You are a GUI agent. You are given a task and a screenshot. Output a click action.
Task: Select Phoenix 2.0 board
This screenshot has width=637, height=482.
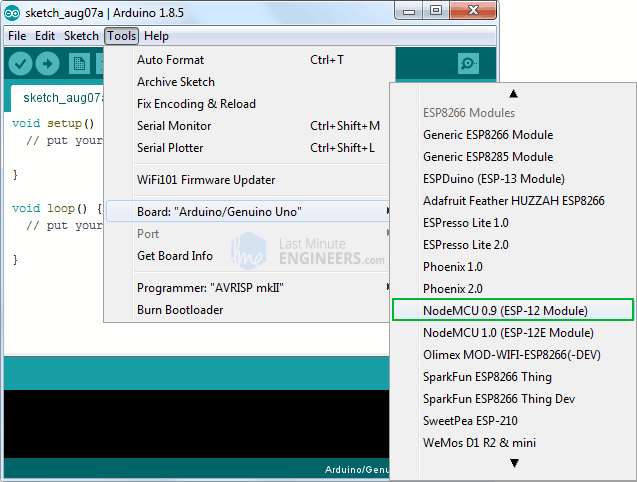pos(513,289)
